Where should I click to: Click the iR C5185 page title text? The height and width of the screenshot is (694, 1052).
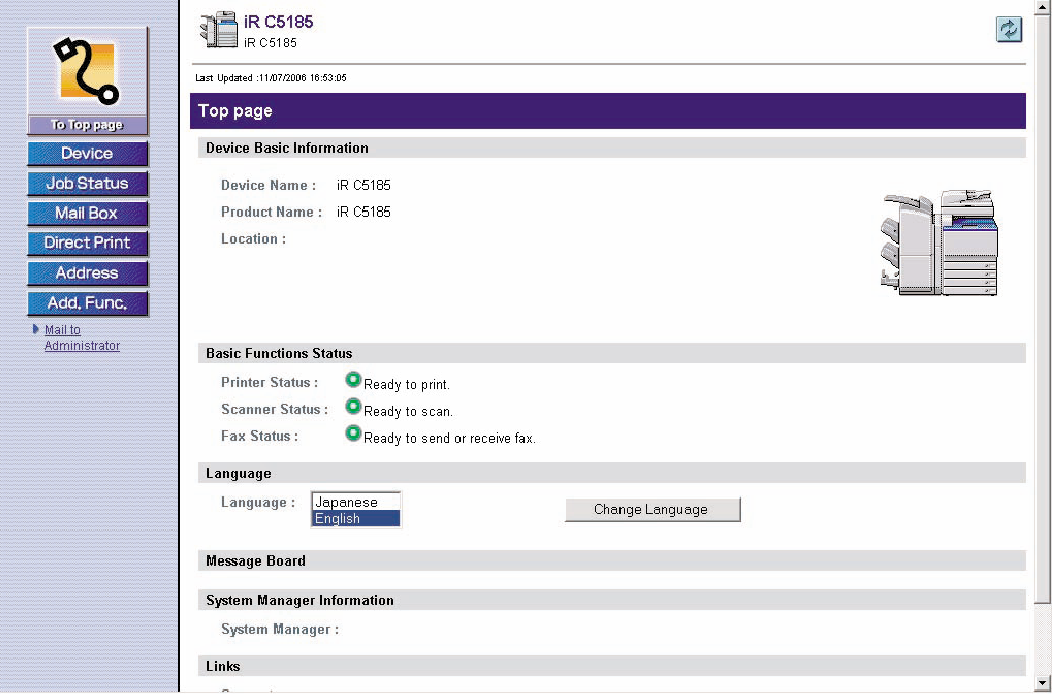click(278, 22)
